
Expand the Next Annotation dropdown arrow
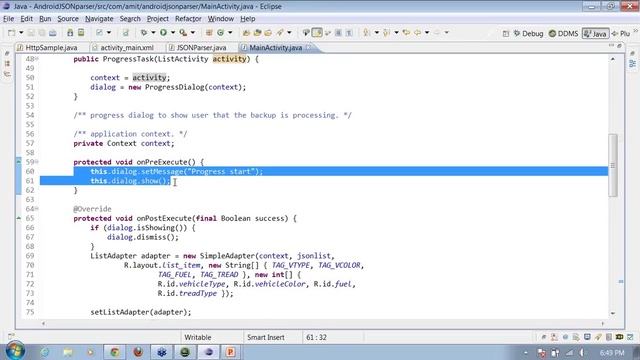[x=376, y=33]
